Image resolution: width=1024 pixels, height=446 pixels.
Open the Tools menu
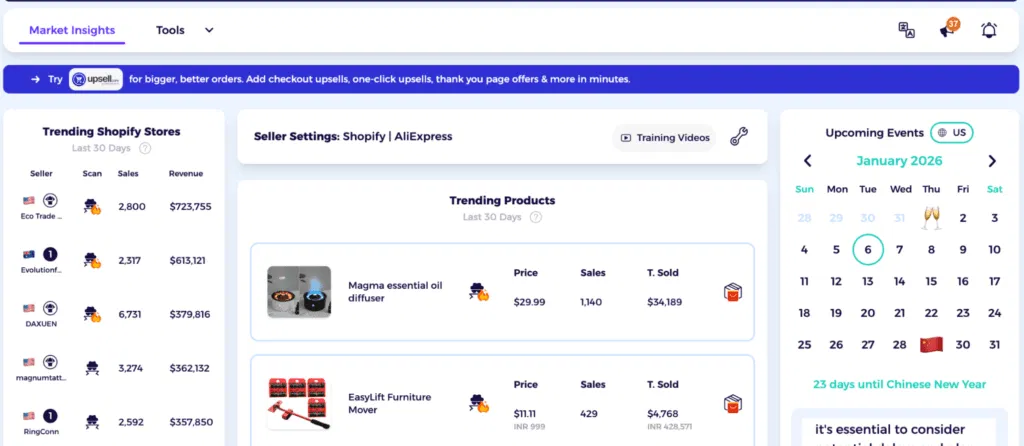click(x=170, y=30)
